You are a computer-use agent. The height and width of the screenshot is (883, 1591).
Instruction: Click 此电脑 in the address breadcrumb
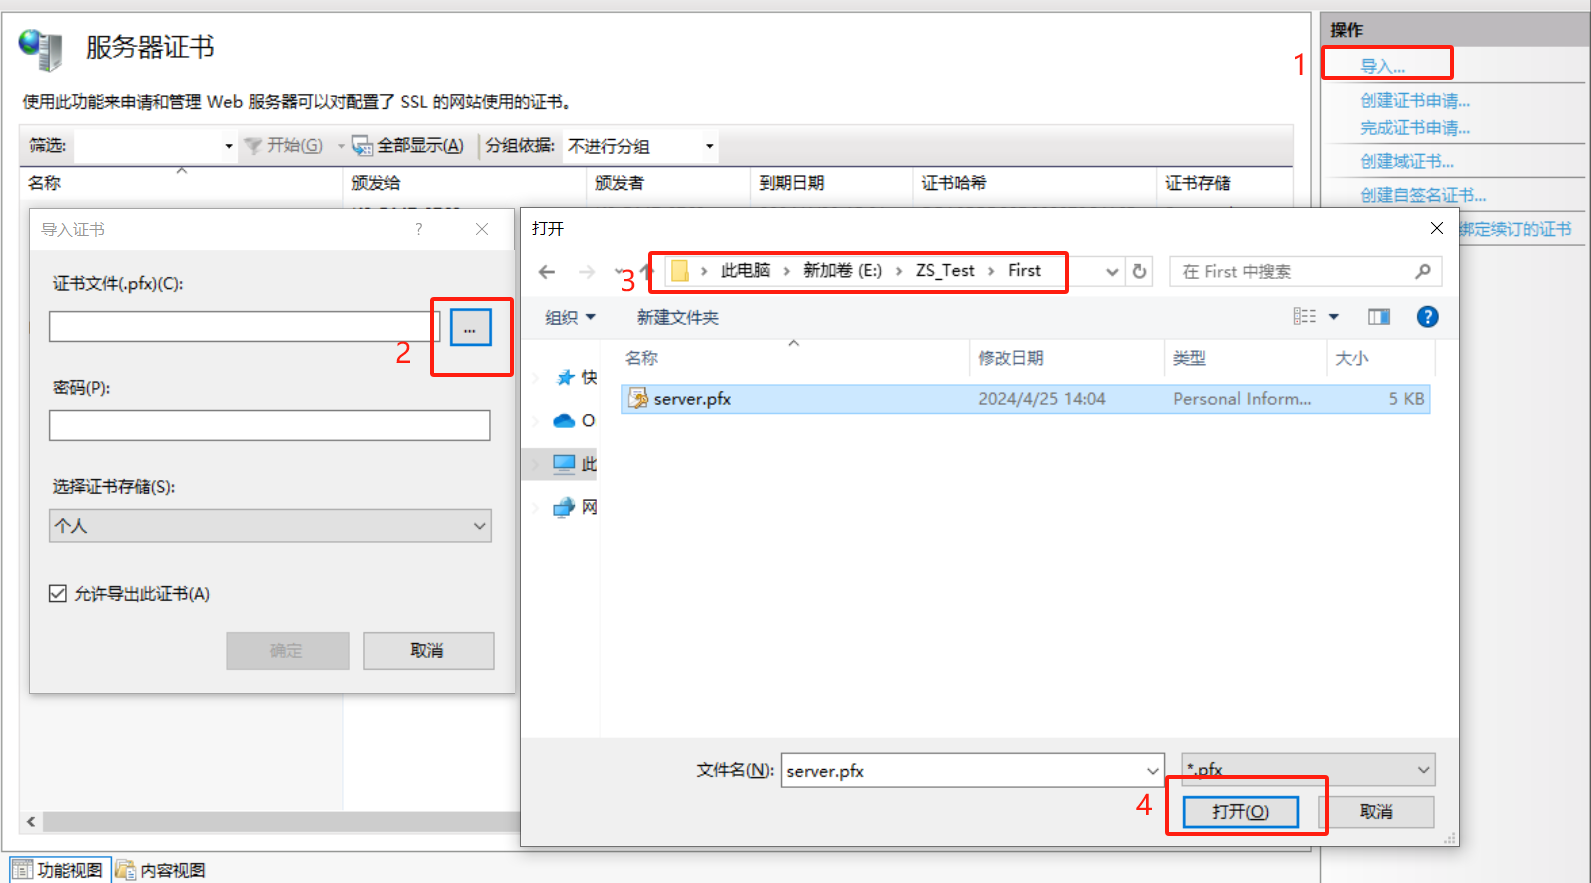click(745, 270)
